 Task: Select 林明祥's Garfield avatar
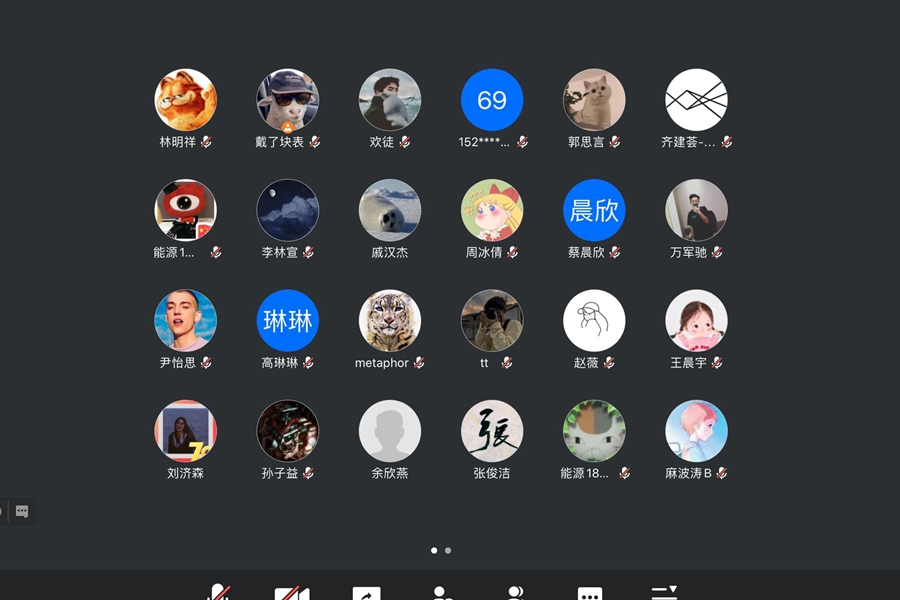[185, 100]
